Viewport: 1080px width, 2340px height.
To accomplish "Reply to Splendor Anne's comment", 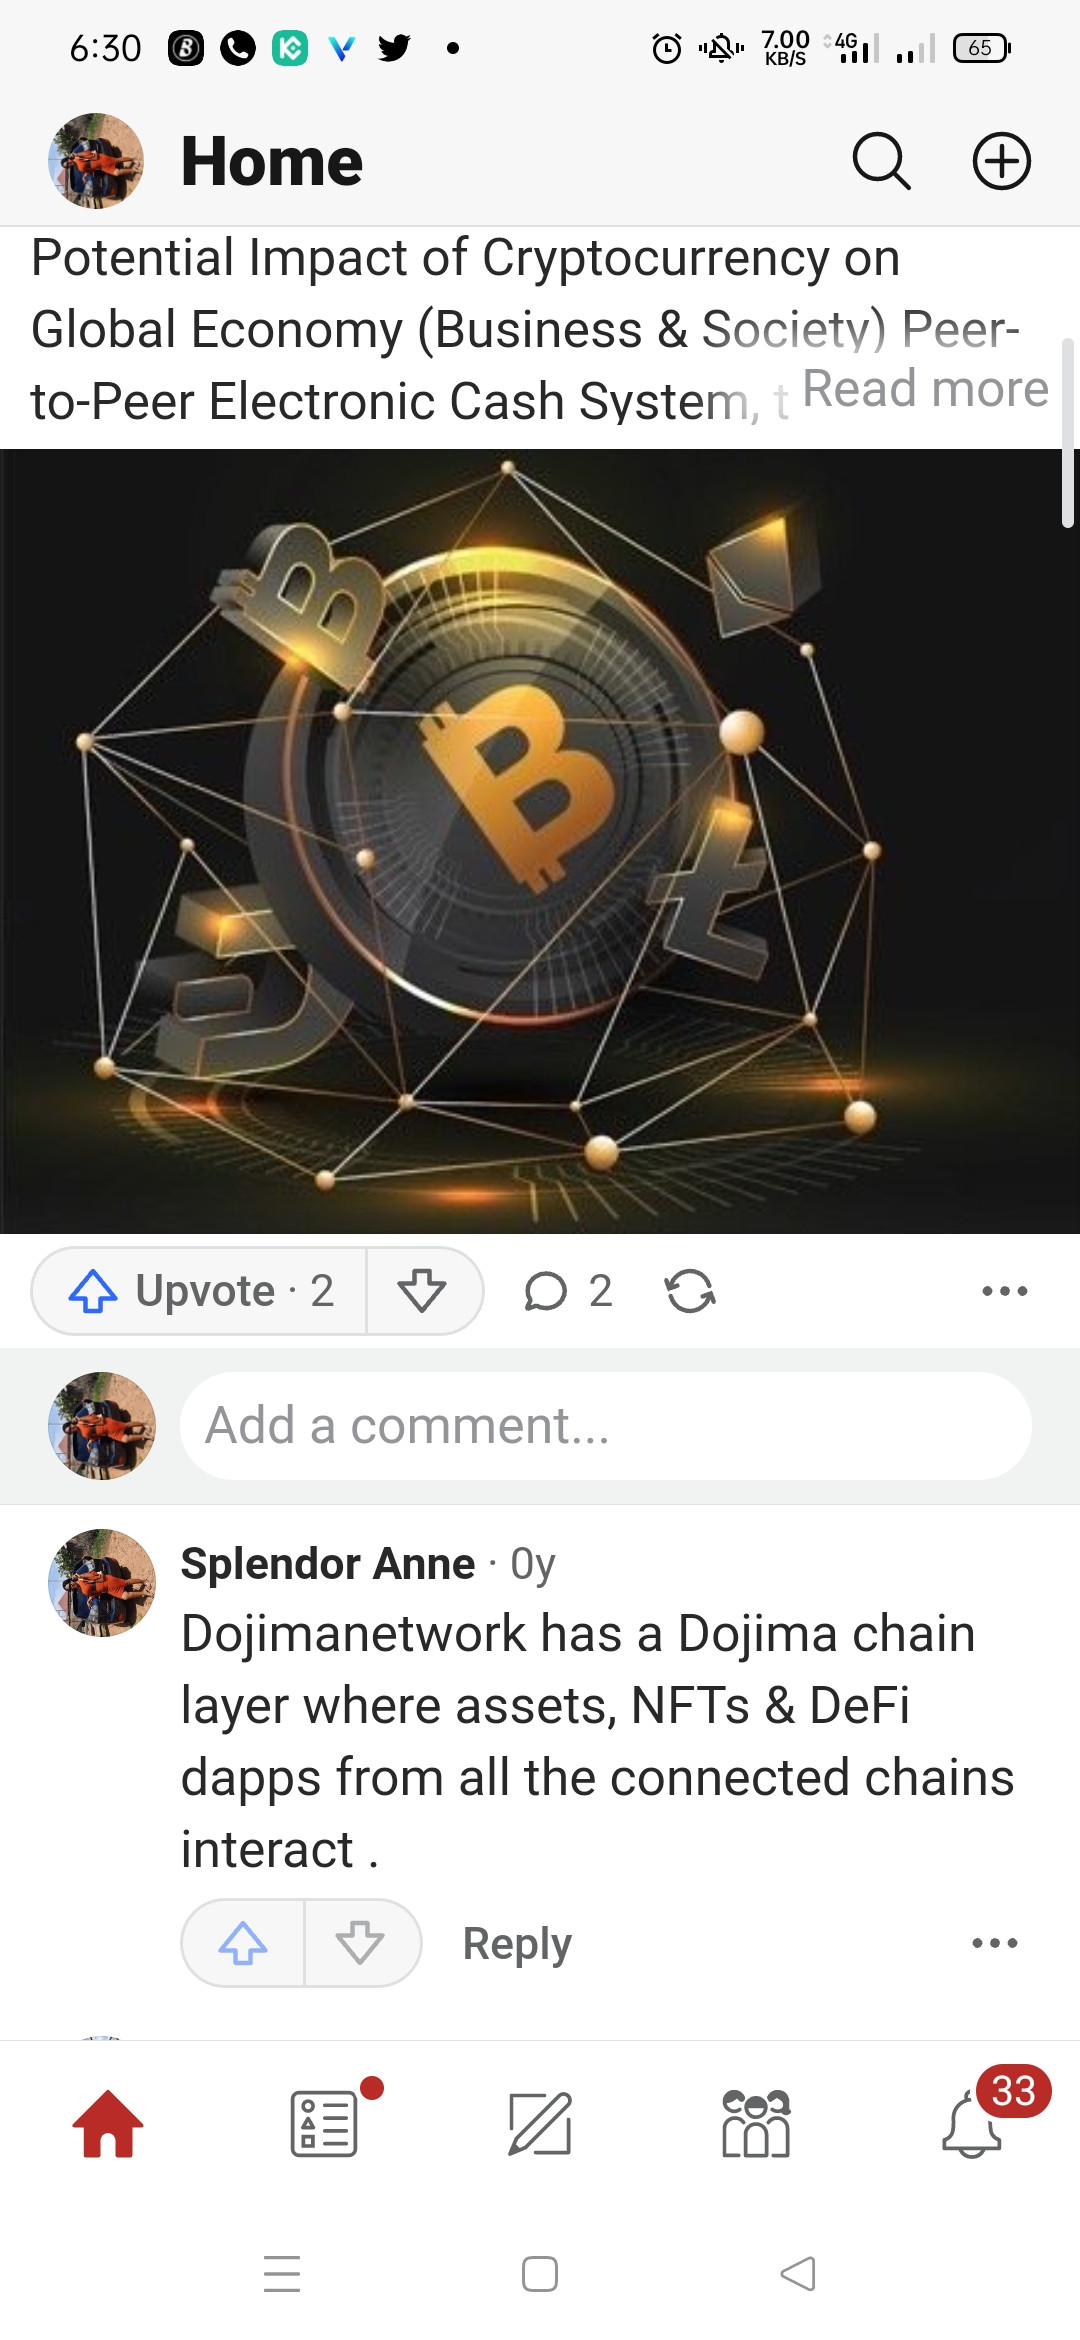I will click(x=517, y=1943).
